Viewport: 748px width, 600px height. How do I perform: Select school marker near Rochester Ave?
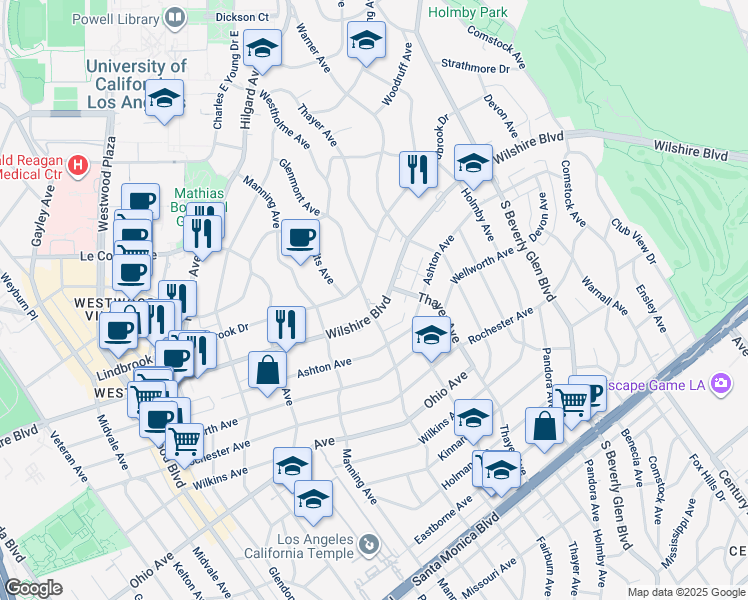[x=431, y=338]
